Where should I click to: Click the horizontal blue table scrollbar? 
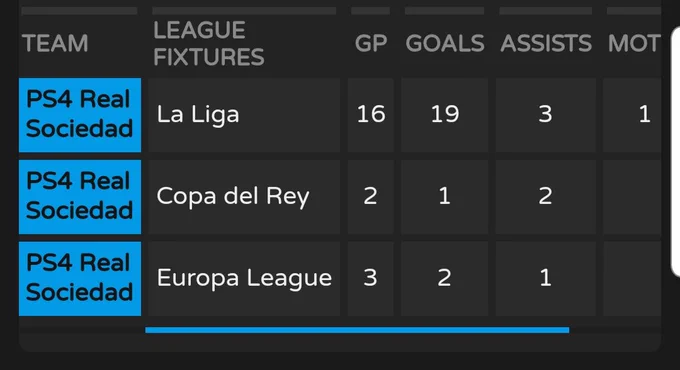357,330
